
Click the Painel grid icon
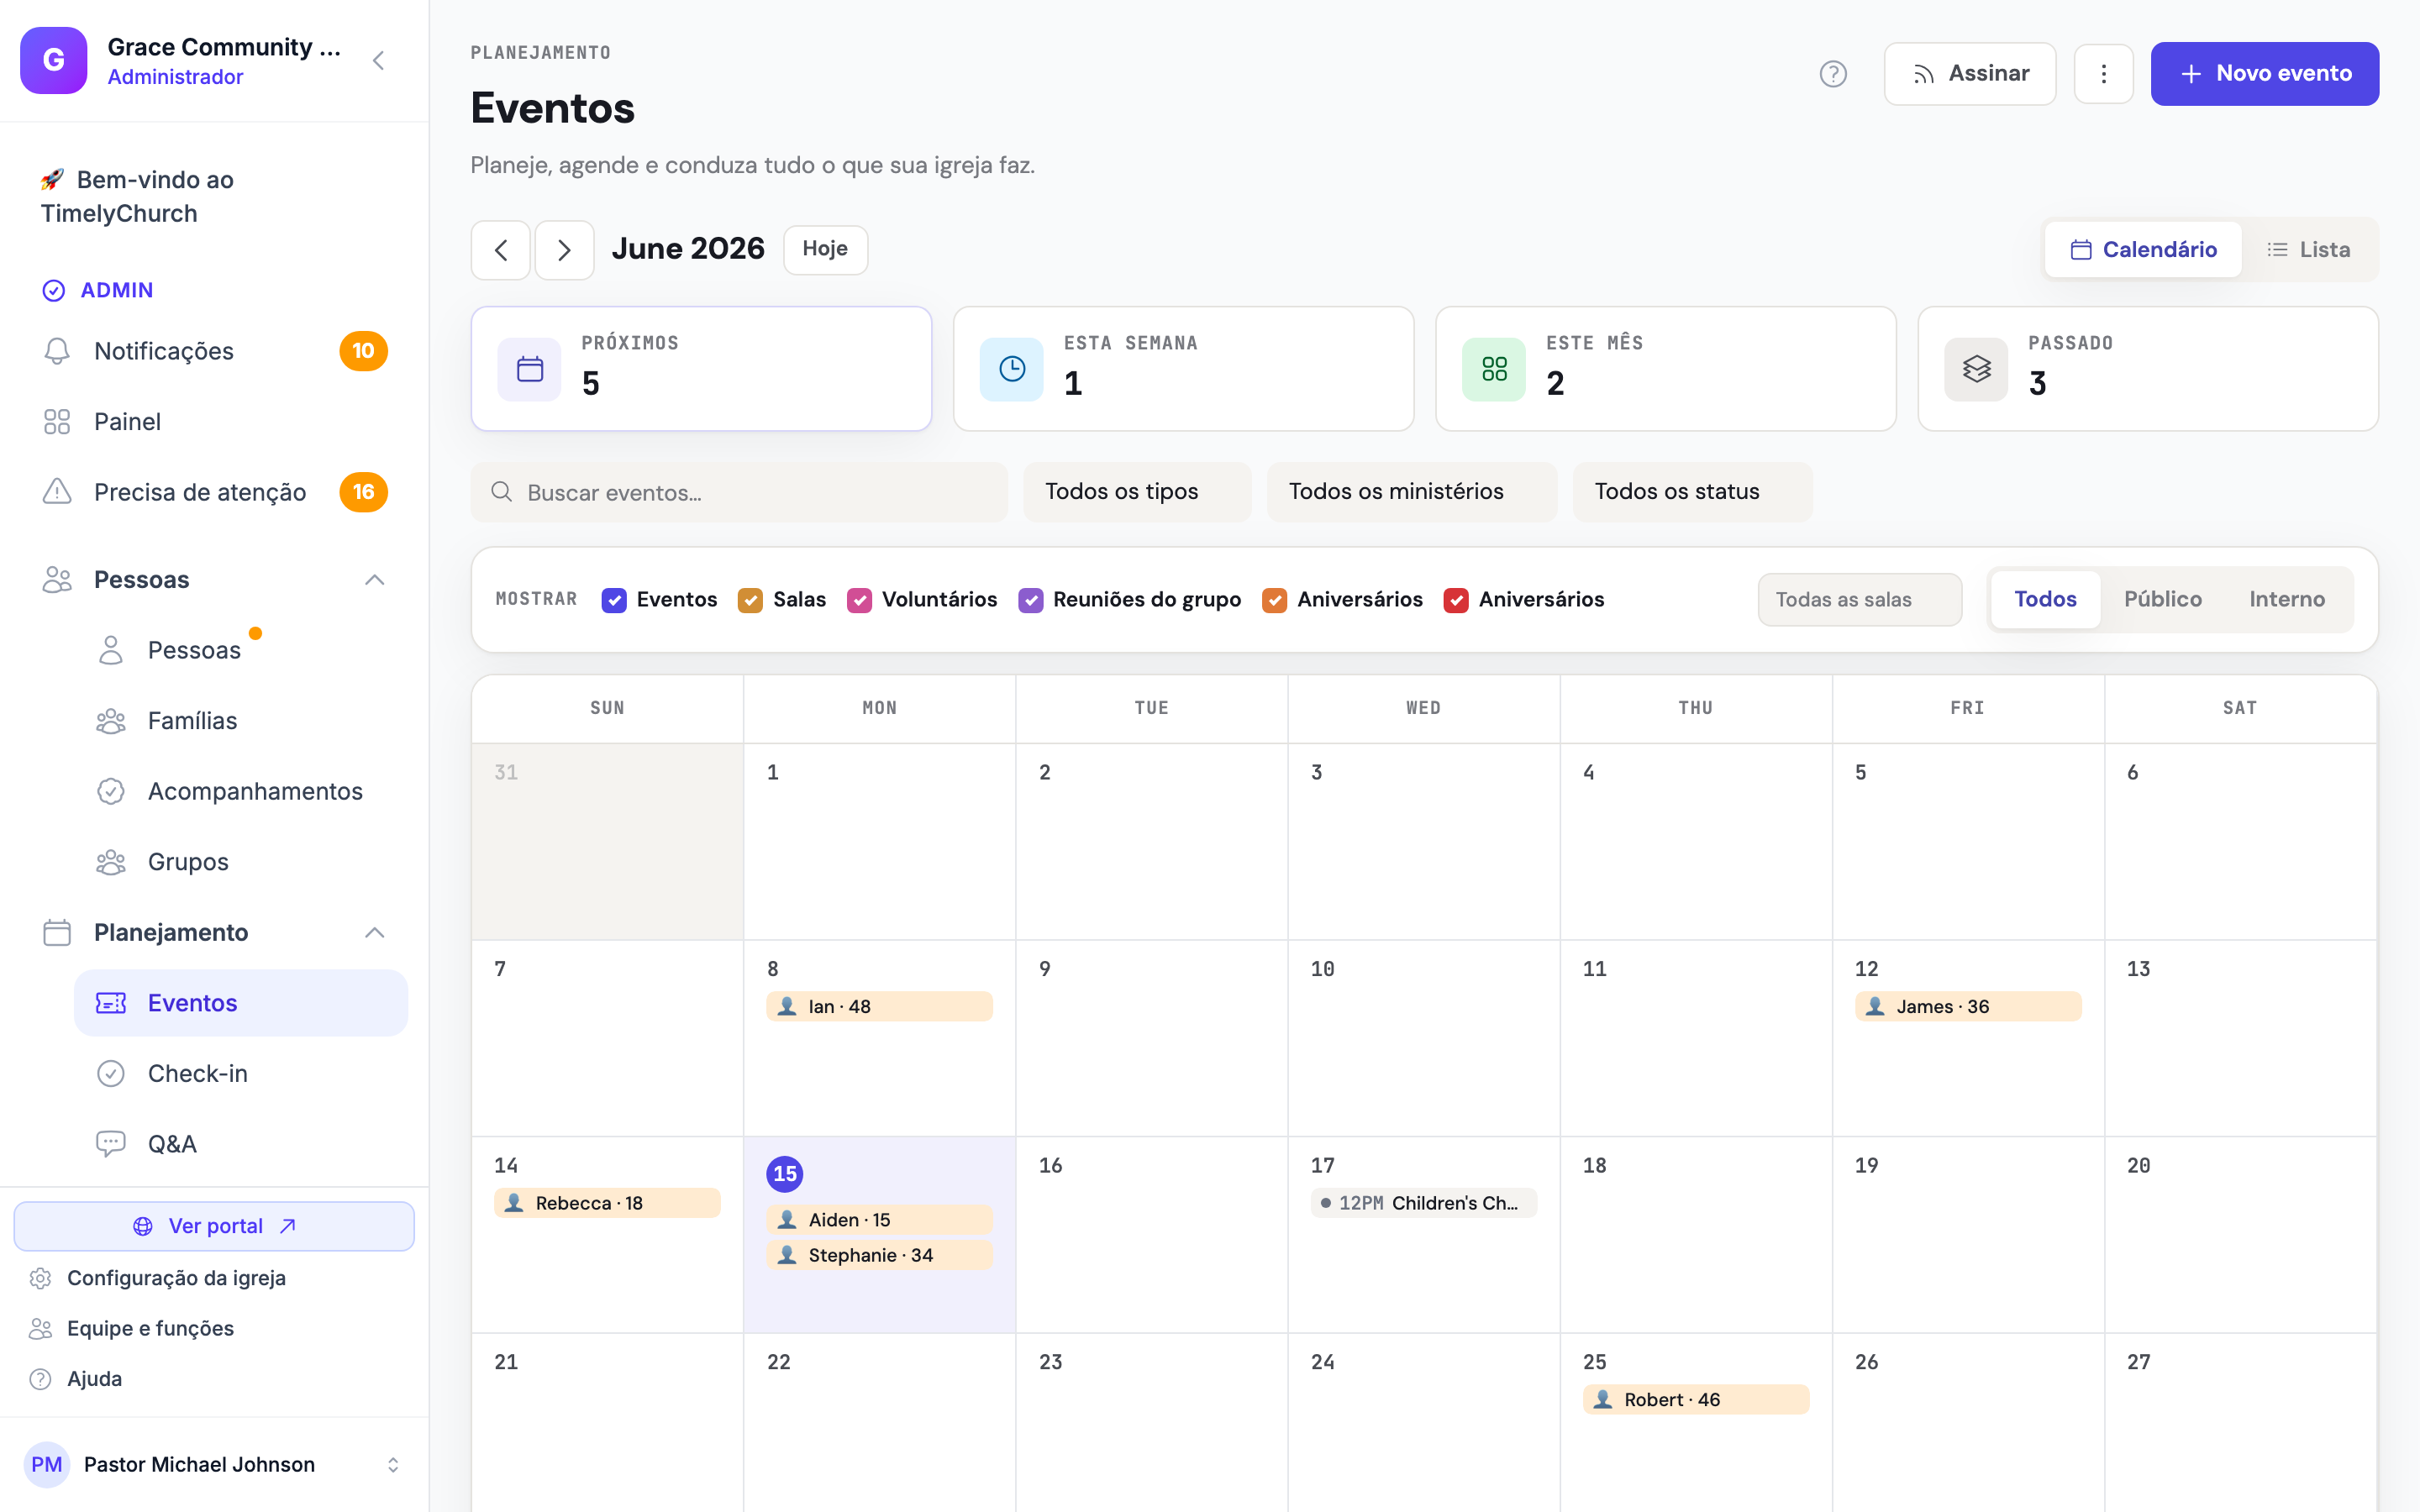(x=57, y=422)
